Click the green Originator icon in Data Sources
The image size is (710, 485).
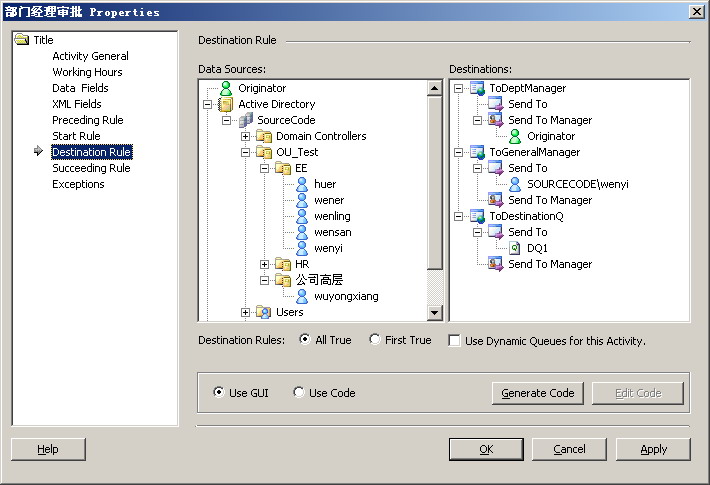225,88
